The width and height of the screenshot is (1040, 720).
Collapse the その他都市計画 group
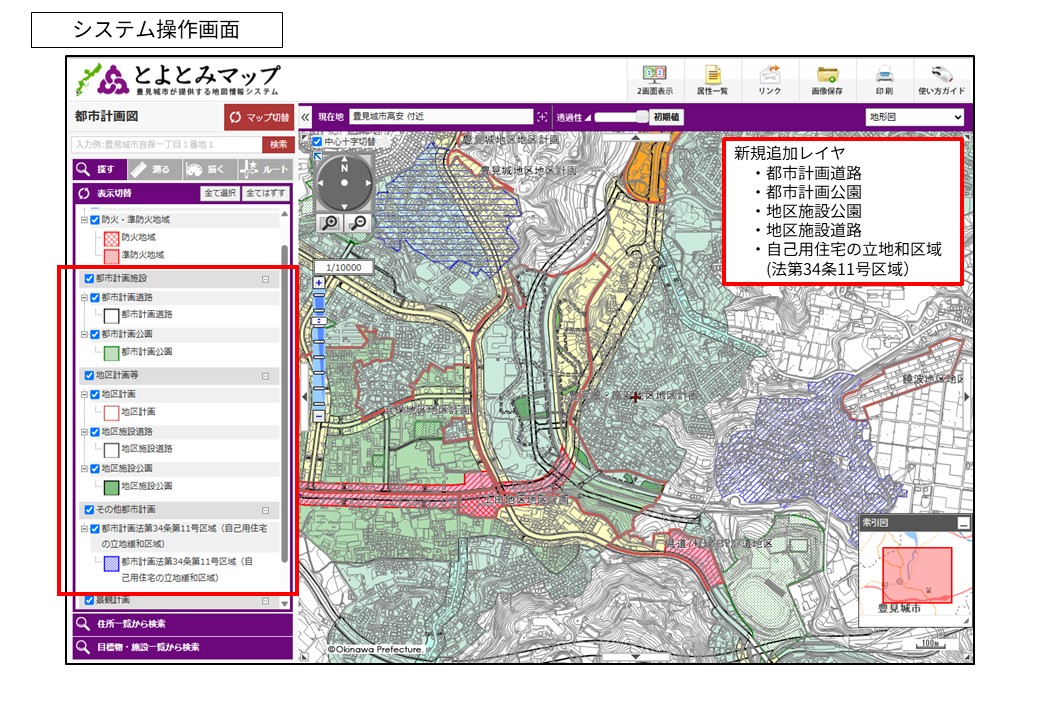[265, 510]
